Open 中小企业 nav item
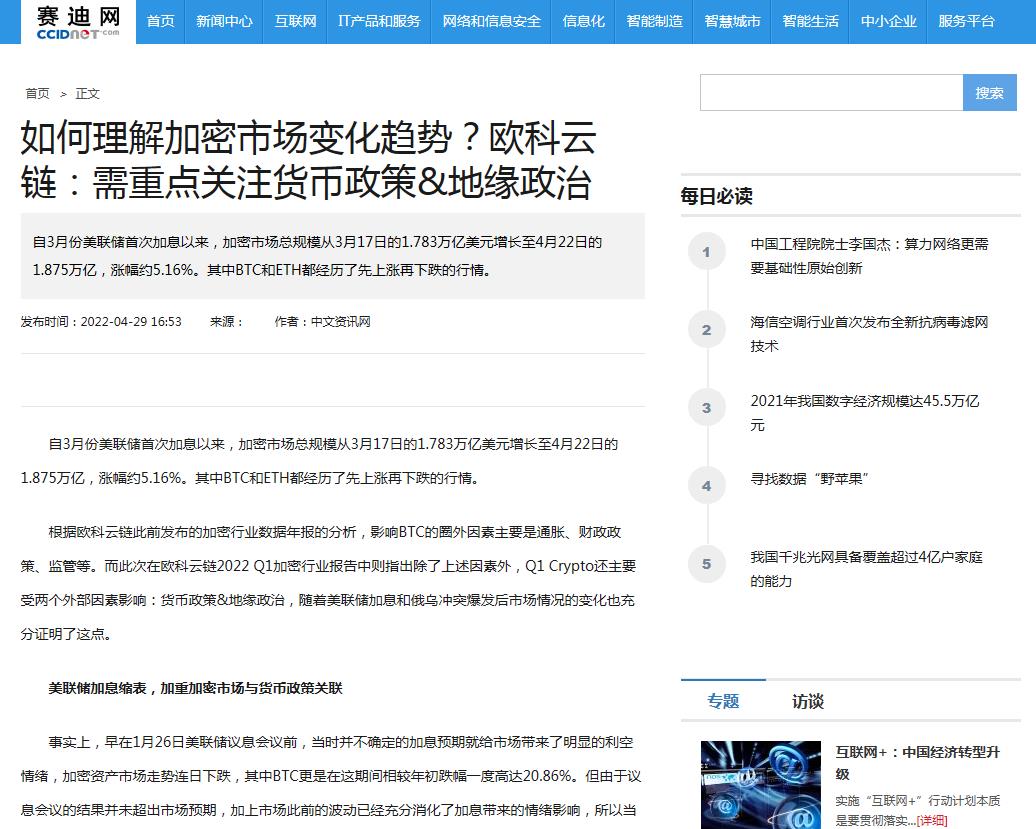This screenshot has width=1036, height=829. 888,22
